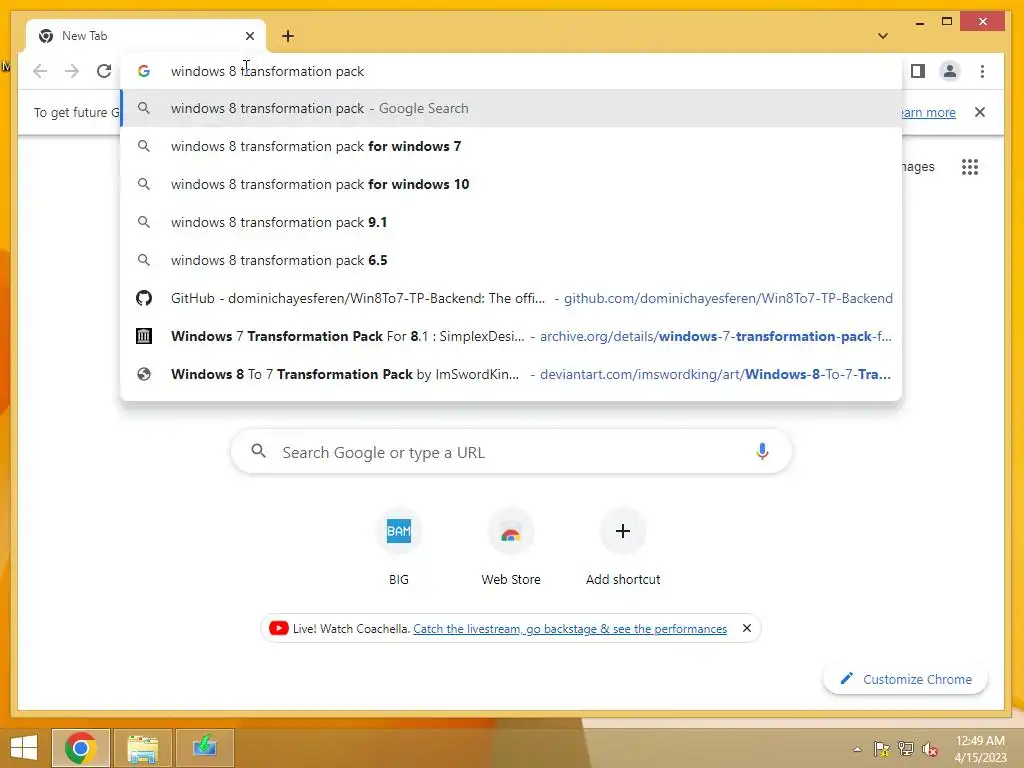Choose the 'for windows 7' suggestion
This screenshot has height=768, width=1024.
pyautogui.click(x=511, y=146)
